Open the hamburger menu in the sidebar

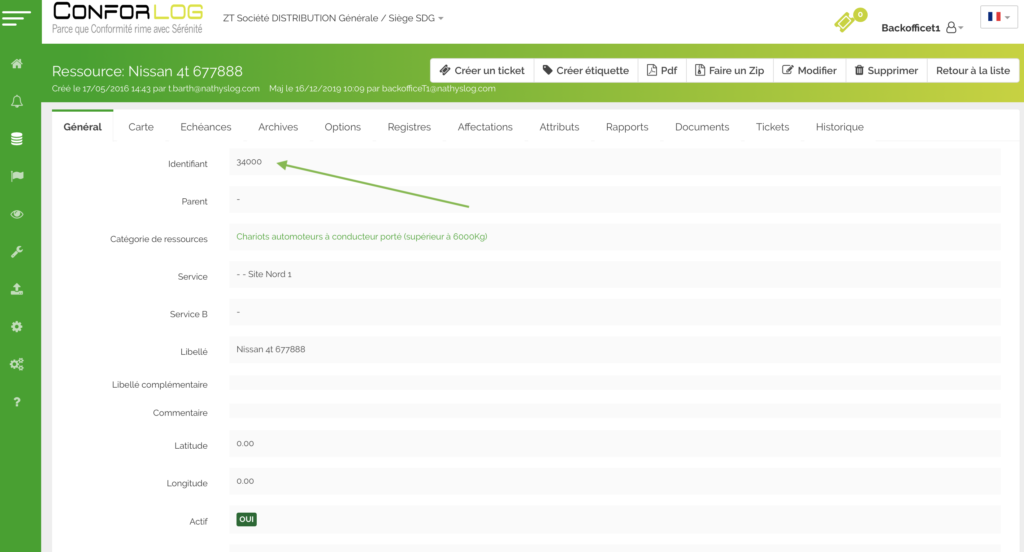20,20
